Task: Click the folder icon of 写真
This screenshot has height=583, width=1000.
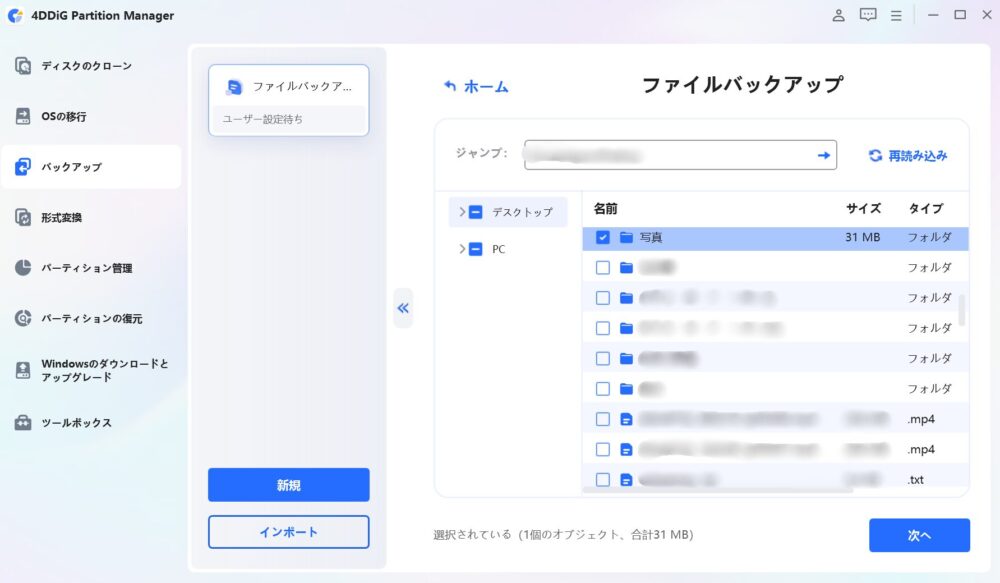Action: click(626, 237)
